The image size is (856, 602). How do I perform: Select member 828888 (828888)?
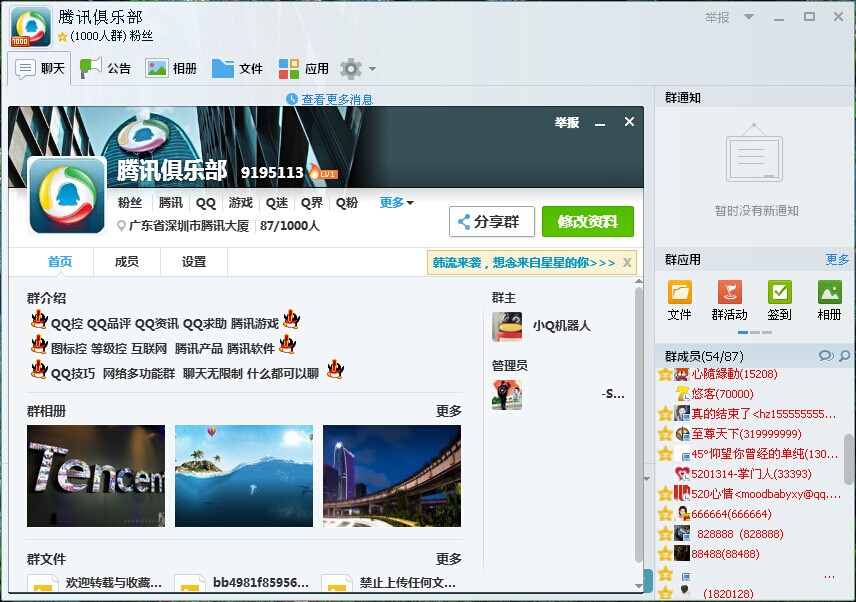tap(749, 534)
